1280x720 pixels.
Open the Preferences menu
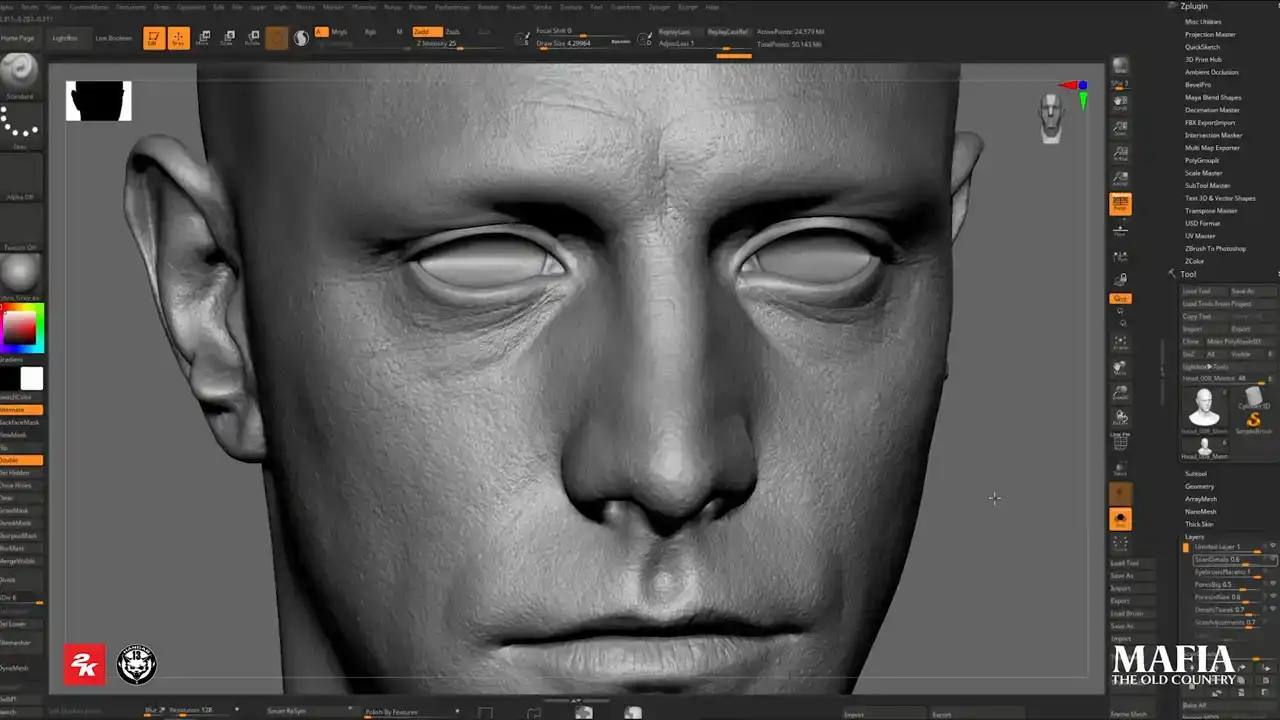click(x=451, y=7)
